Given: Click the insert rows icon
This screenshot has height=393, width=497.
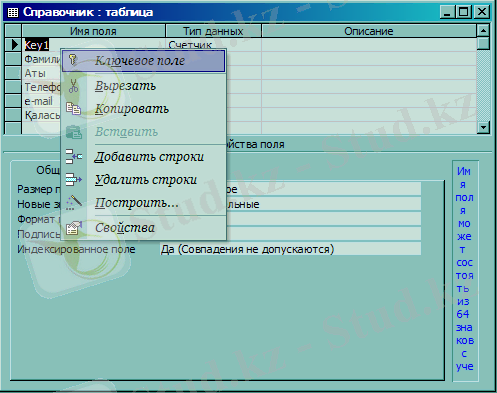Looking at the screenshot, I should (74, 156).
